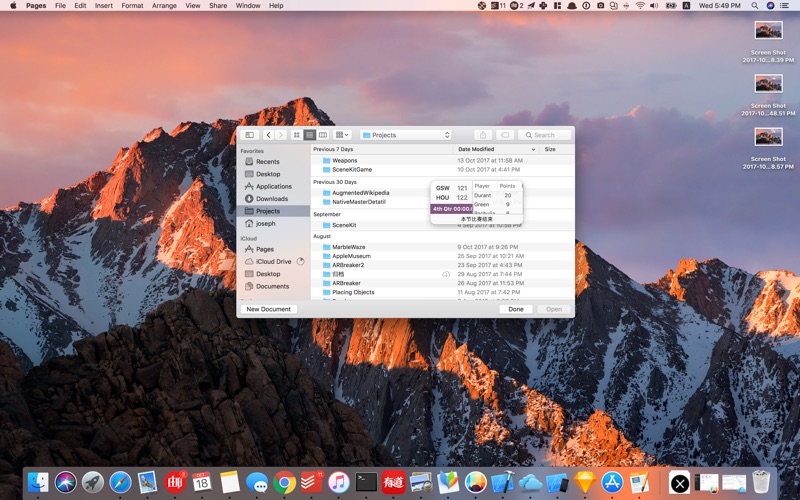Open the Format menu
800x500 pixels.
tap(132, 5)
